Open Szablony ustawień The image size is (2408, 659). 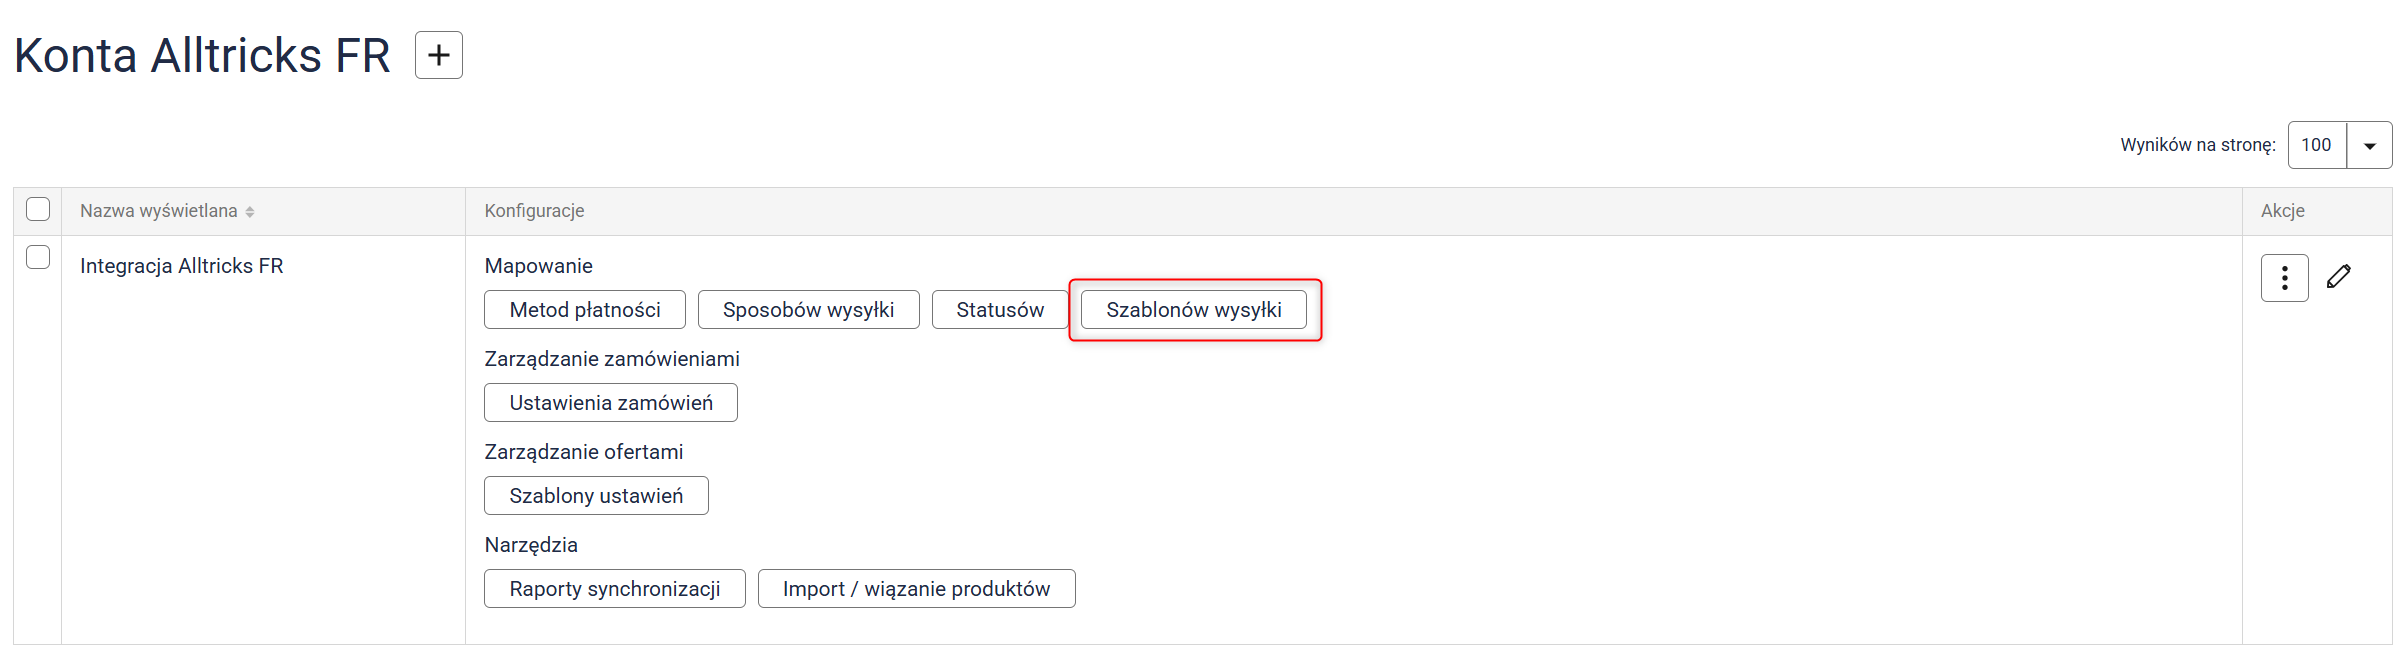596,496
